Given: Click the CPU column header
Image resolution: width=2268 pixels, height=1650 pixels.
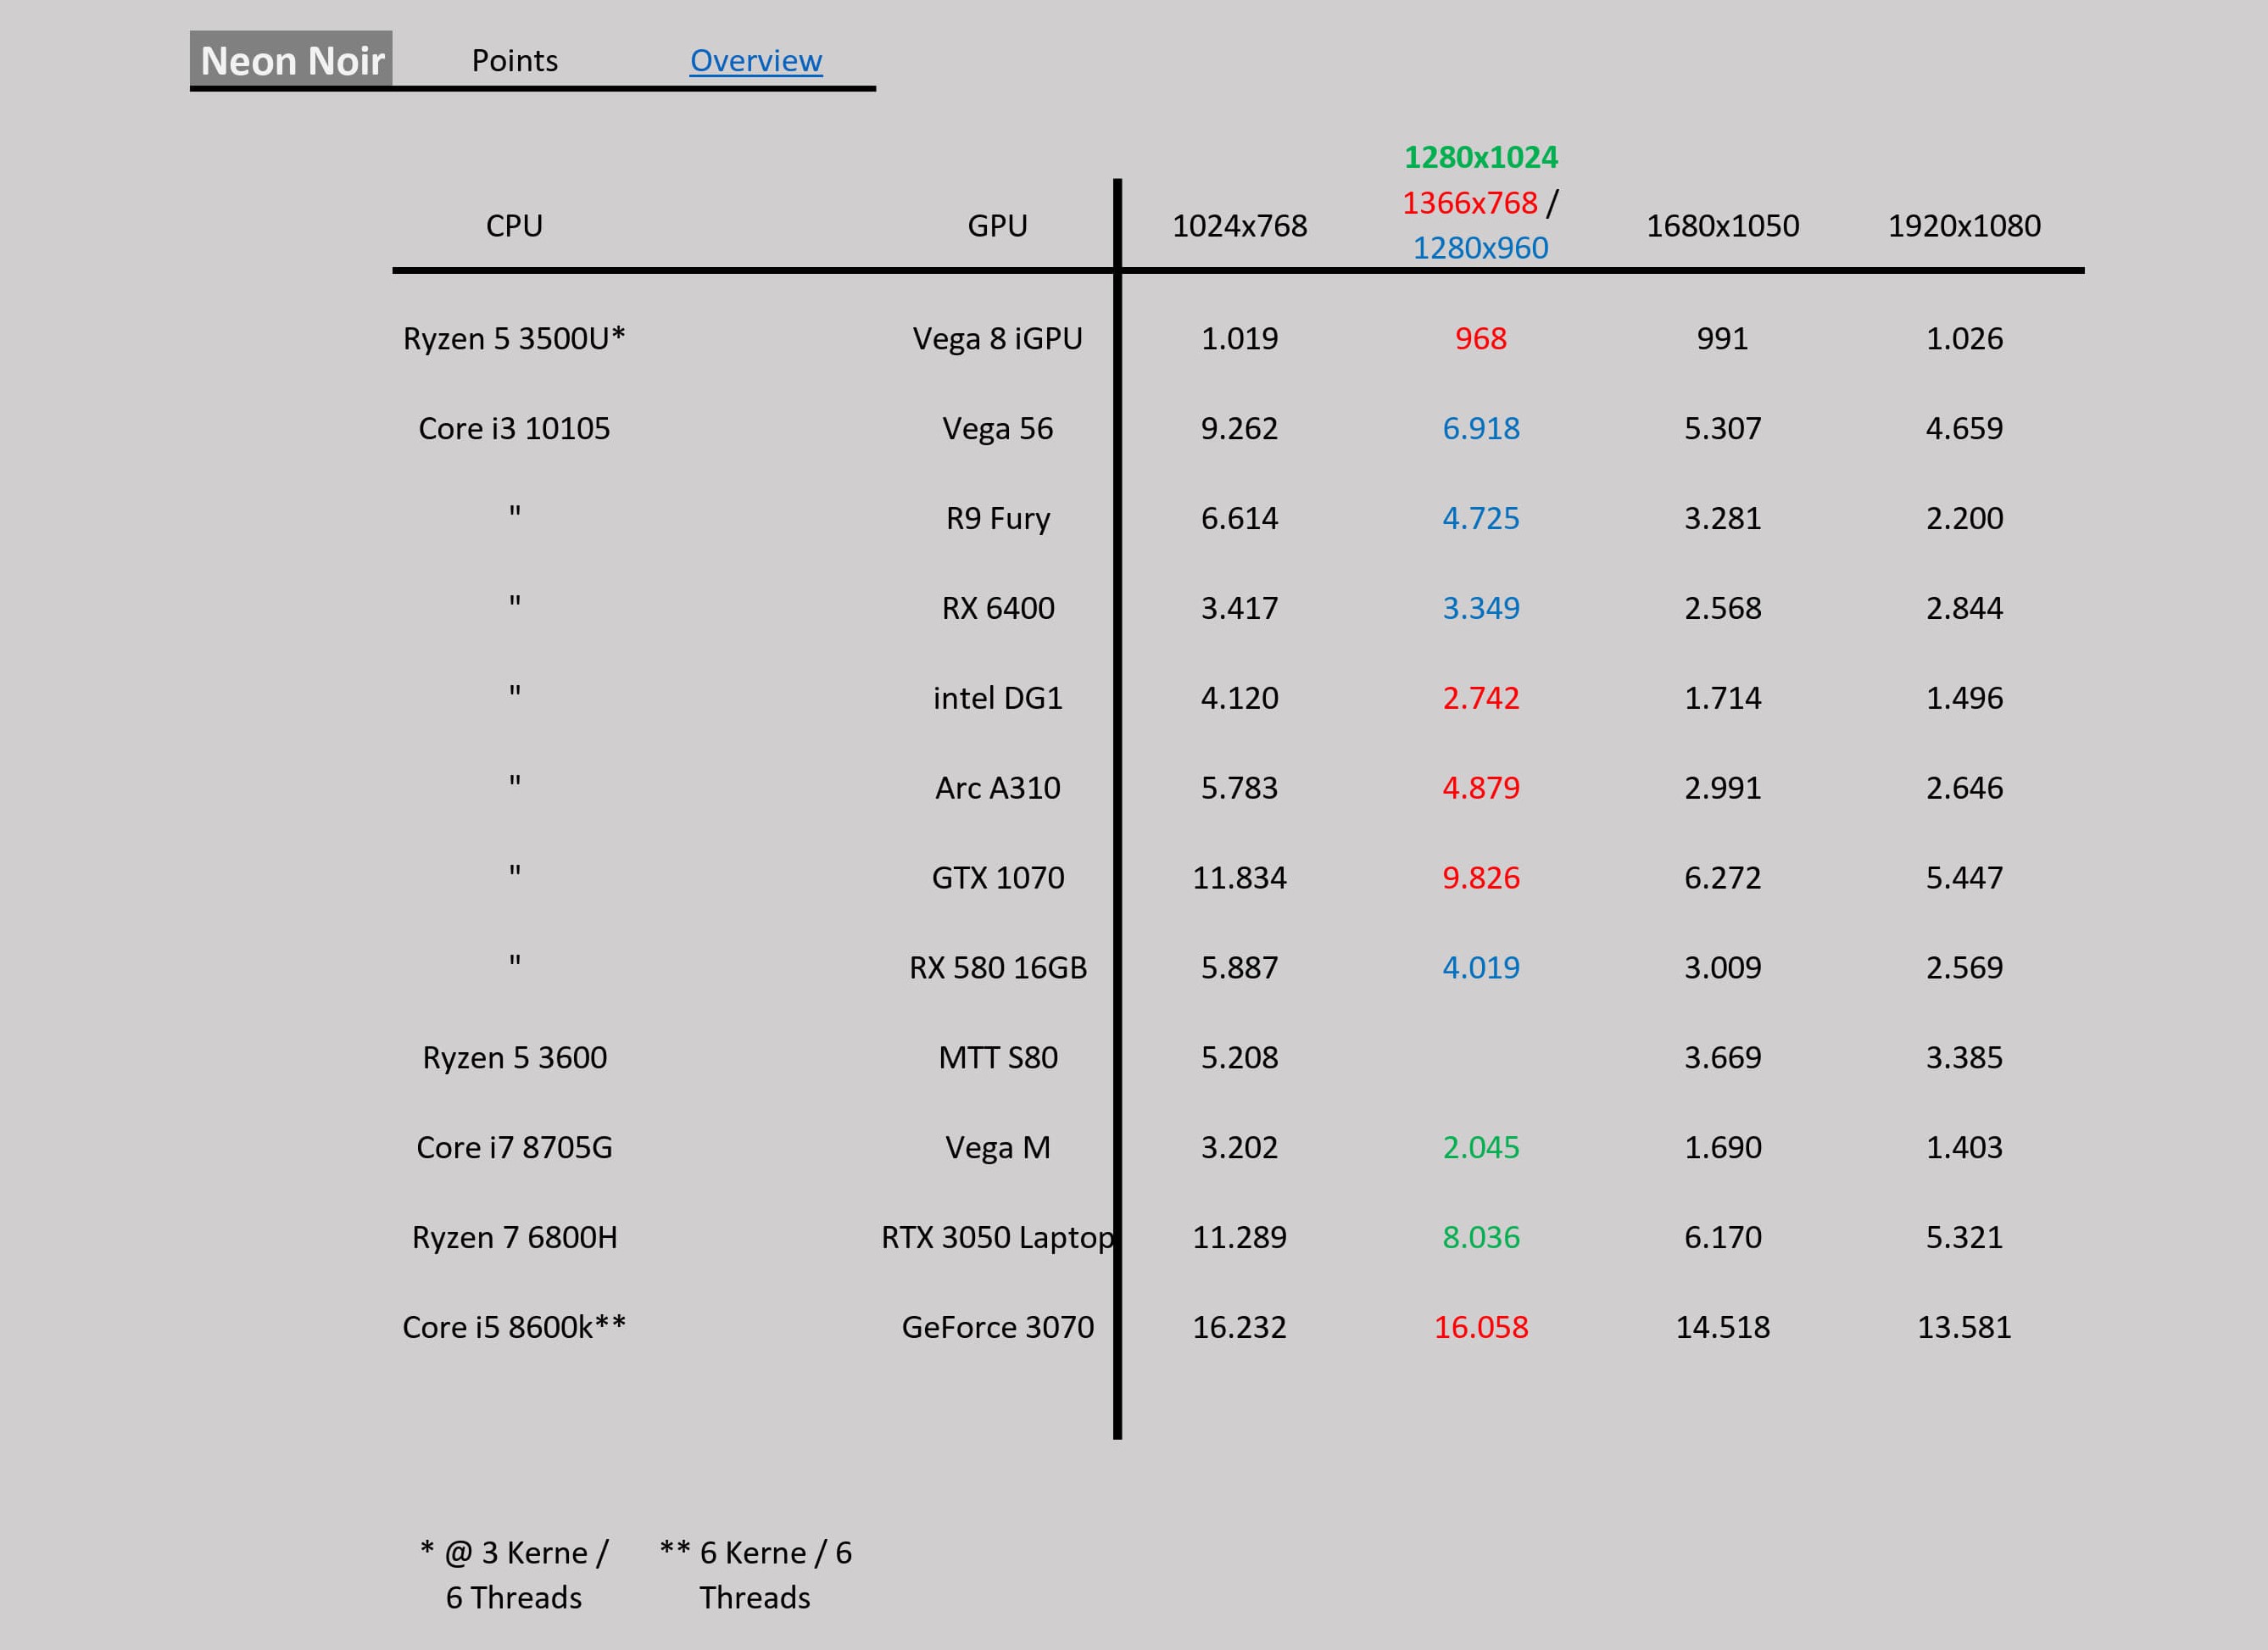Looking at the screenshot, I should click(x=514, y=226).
